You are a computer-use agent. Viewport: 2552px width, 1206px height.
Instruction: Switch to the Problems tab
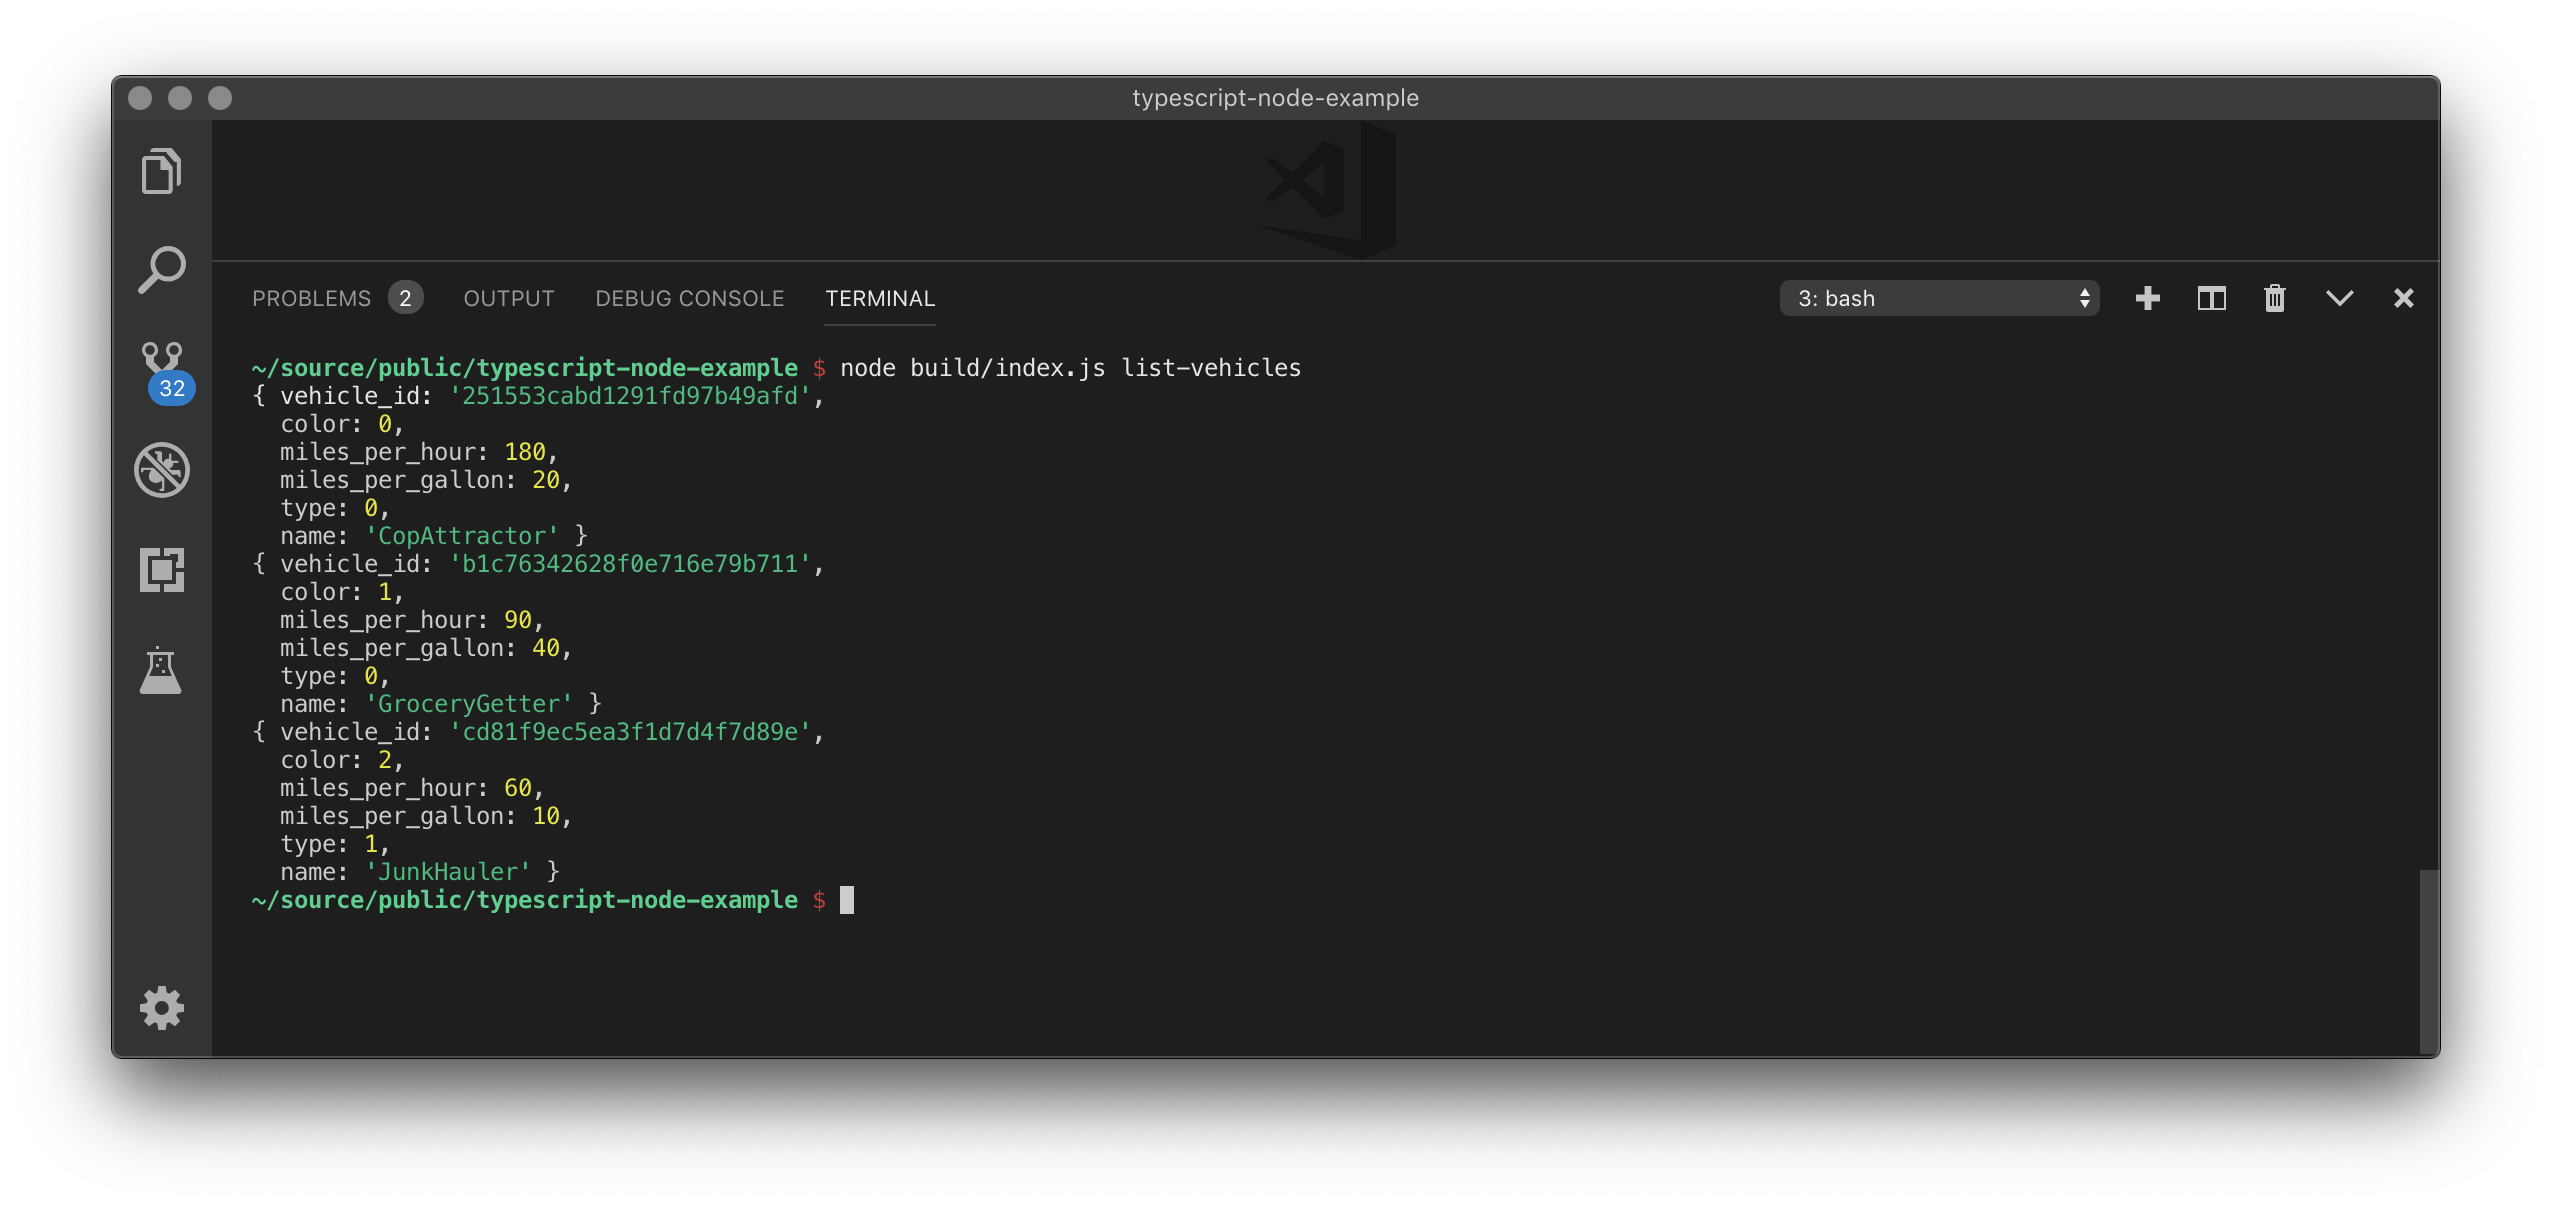[311, 298]
